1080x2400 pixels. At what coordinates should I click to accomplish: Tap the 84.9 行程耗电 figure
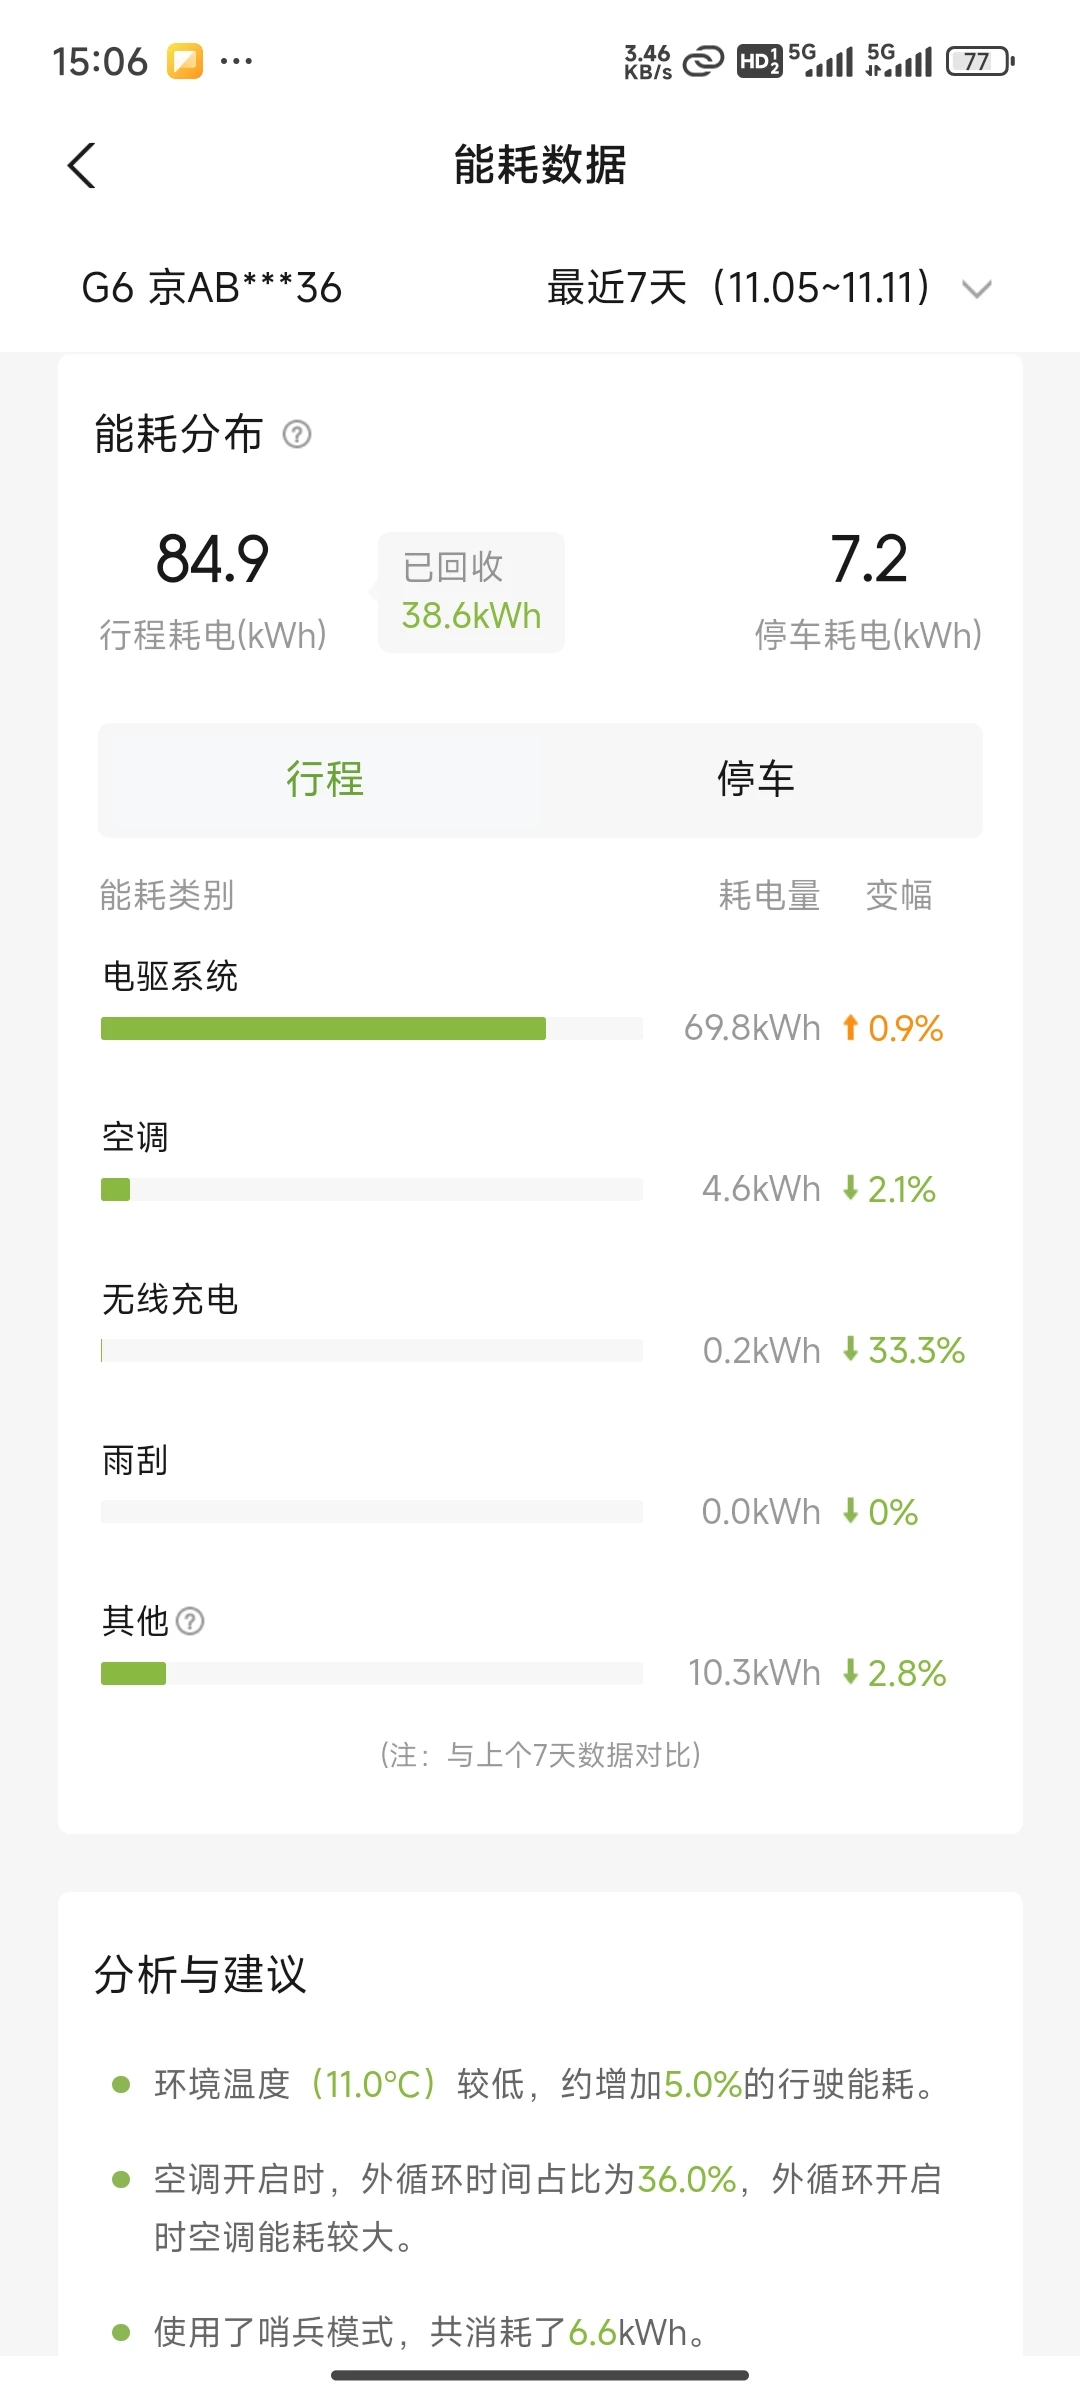(x=212, y=558)
